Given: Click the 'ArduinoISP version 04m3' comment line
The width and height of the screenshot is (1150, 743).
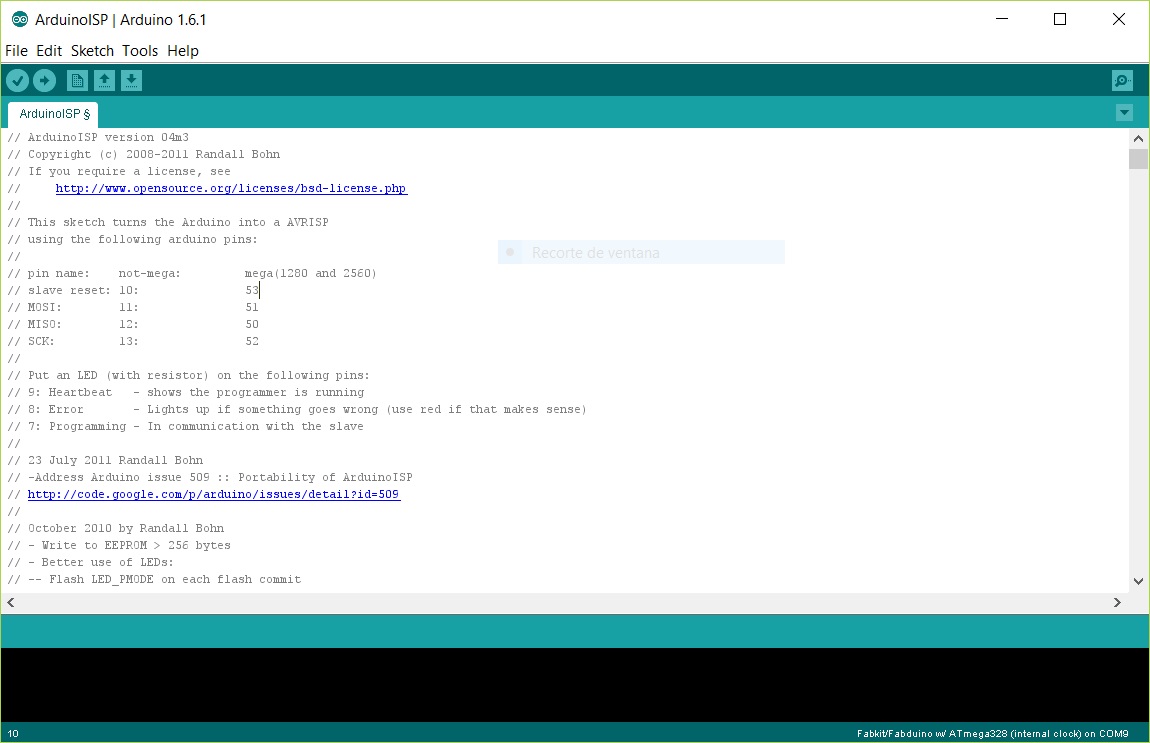Looking at the screenshot, I should [98, 137].
